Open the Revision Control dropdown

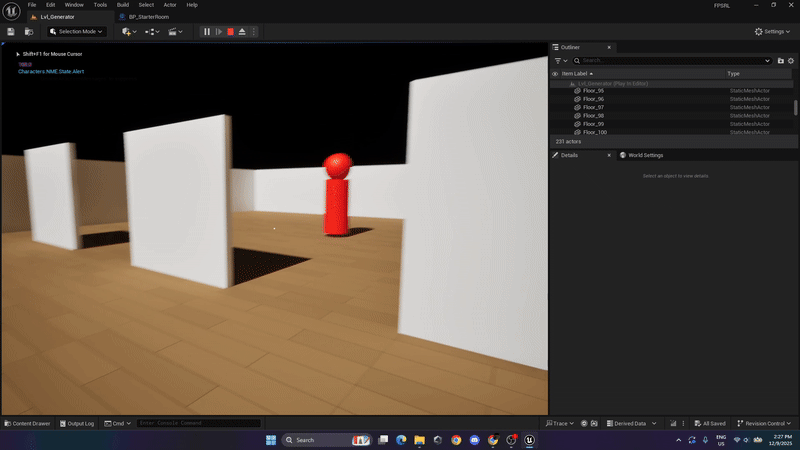coord(768,423)
